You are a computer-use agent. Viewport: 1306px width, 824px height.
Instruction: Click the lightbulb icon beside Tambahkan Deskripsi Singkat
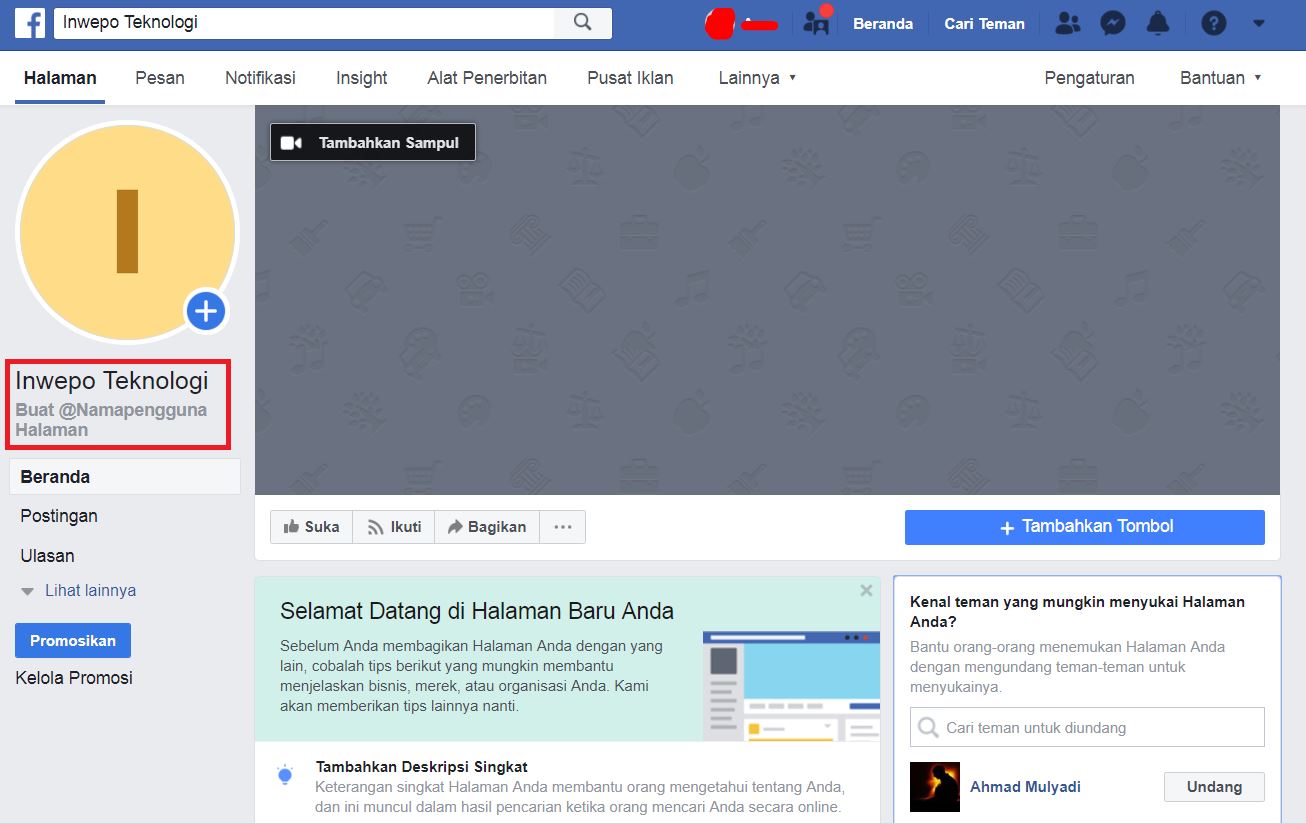pyautogui.click(x=285, y=774)
